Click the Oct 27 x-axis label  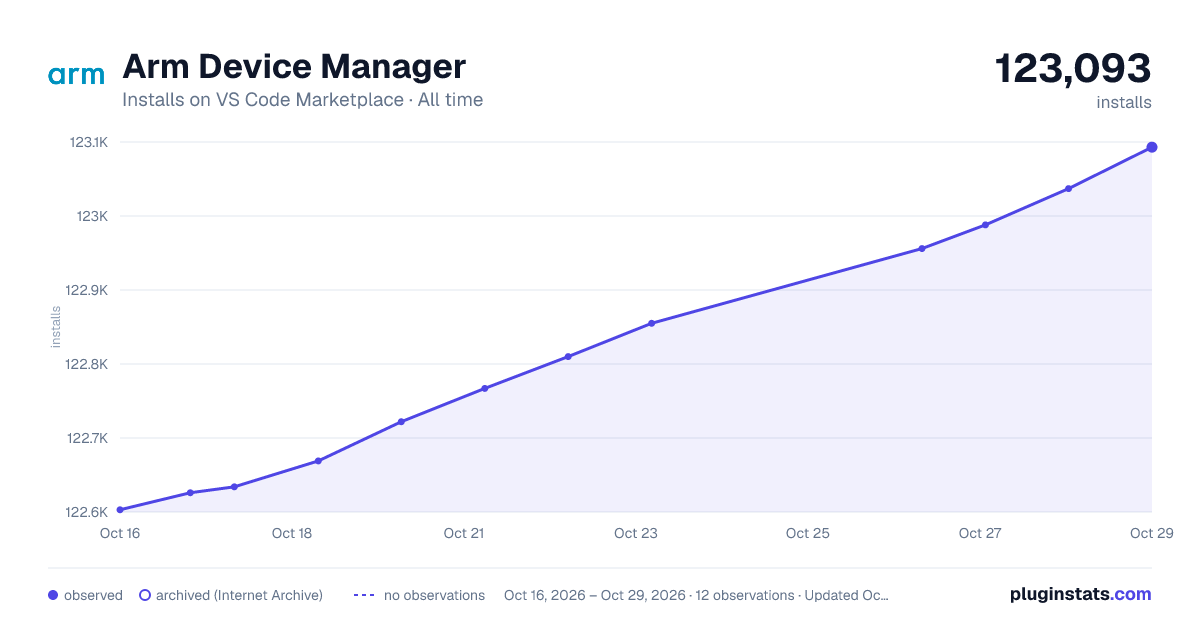[x=980, y=533]
